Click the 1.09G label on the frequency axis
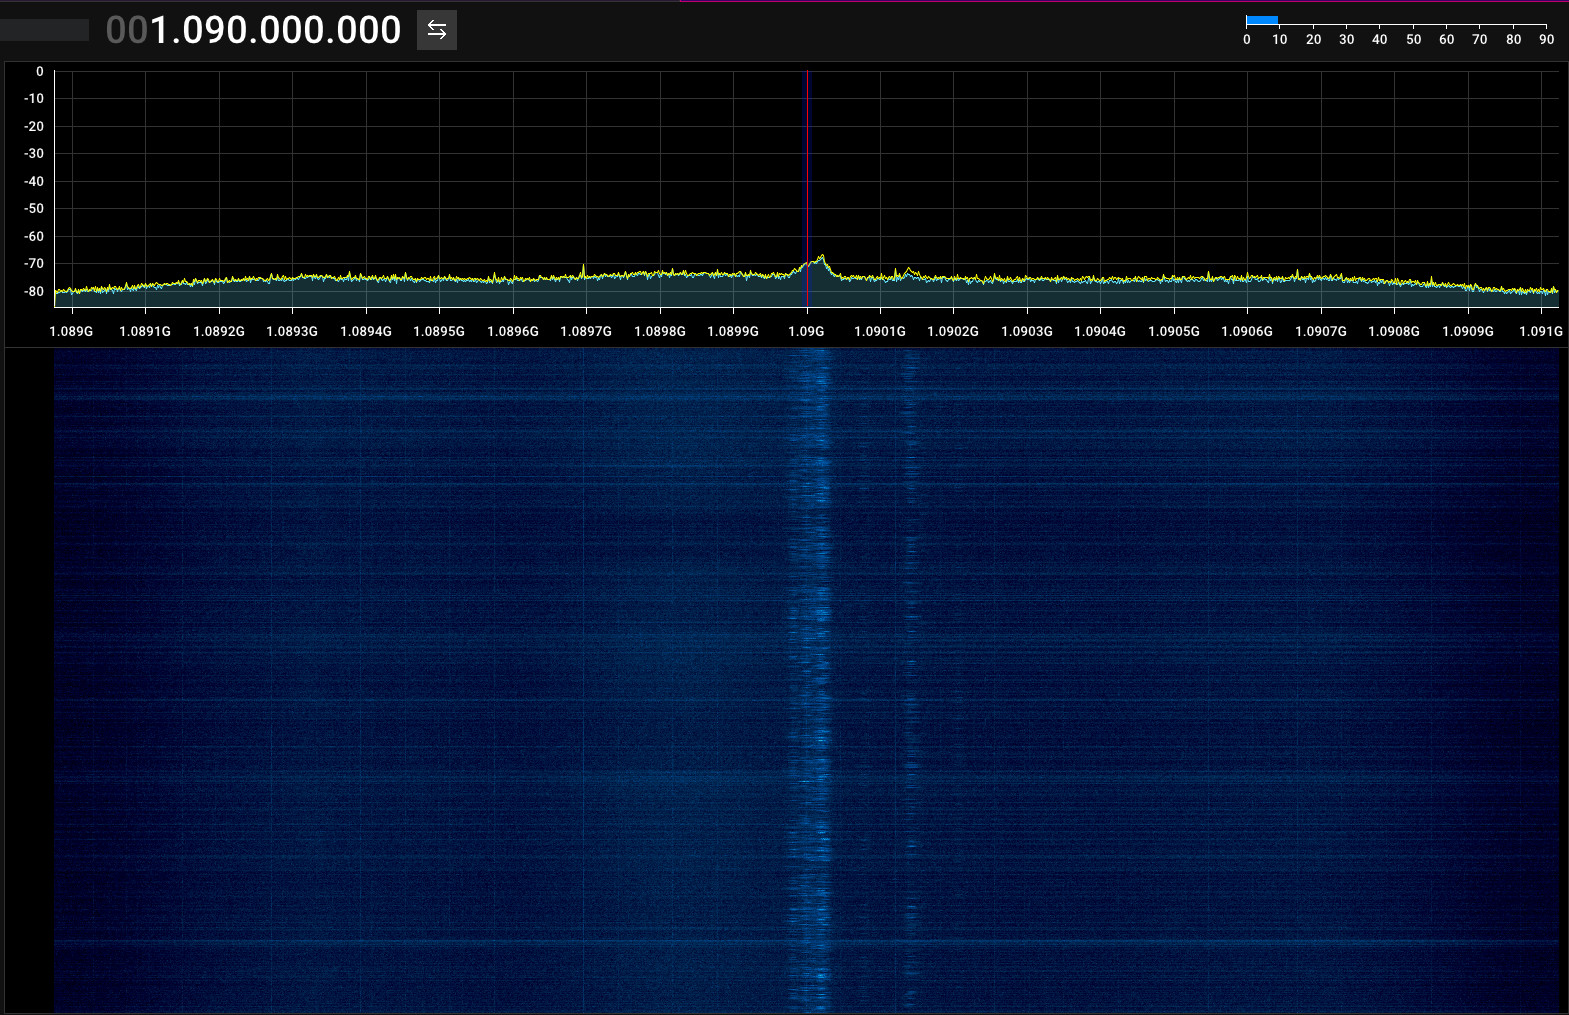This screenshot has height=1015, width=1569. [806, 331]
